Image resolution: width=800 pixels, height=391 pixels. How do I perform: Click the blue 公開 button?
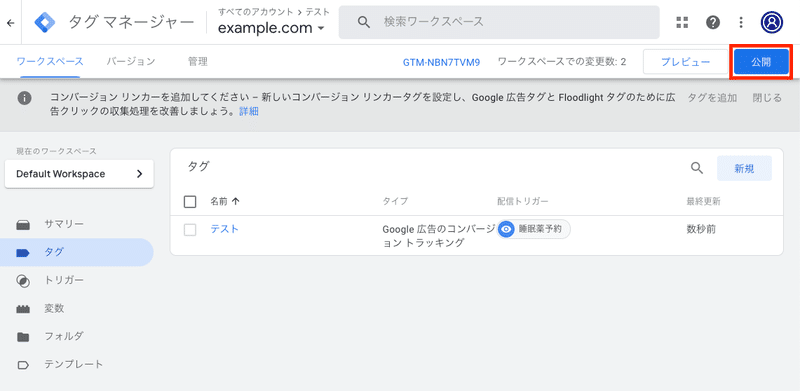point(761,62)
